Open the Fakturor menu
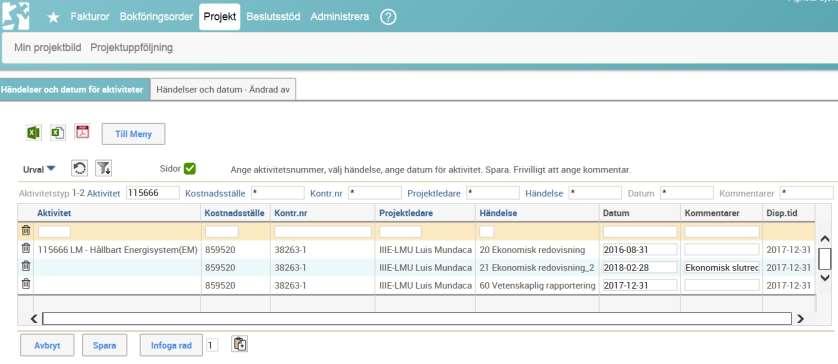 coord(90,17)
